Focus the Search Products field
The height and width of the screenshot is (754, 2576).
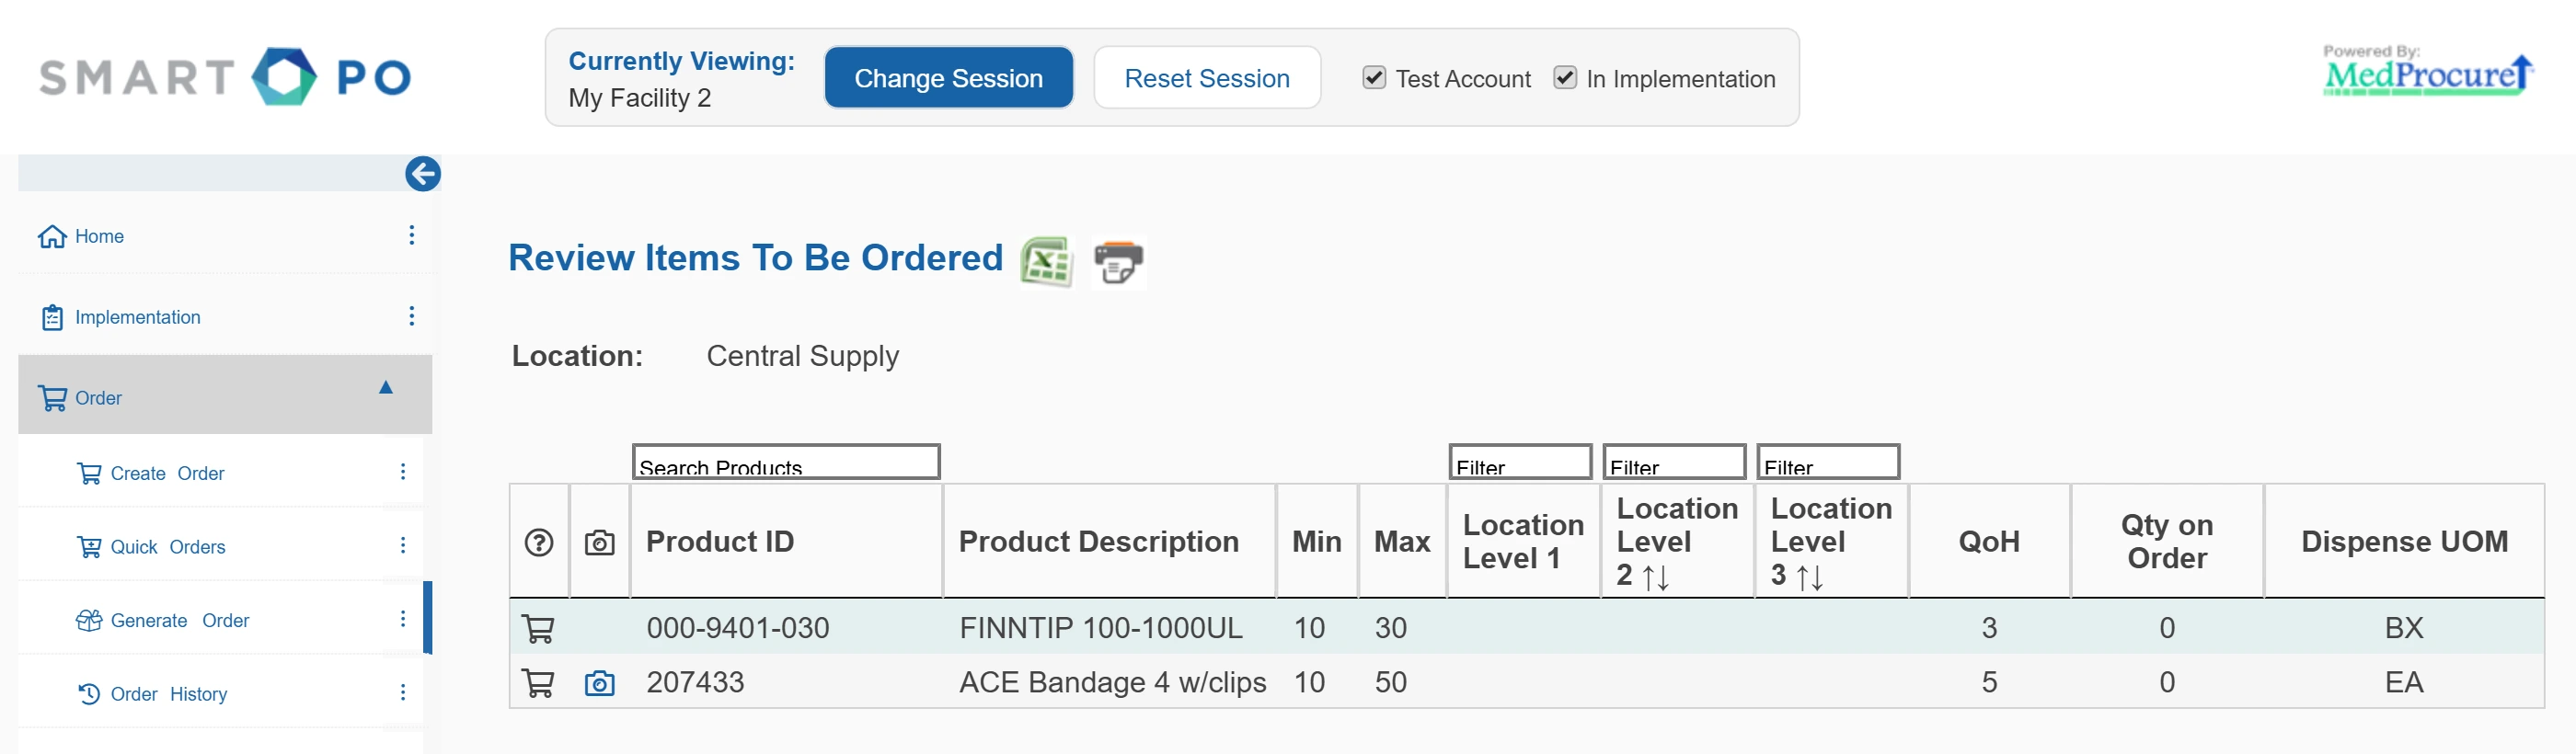coord(786,462)
